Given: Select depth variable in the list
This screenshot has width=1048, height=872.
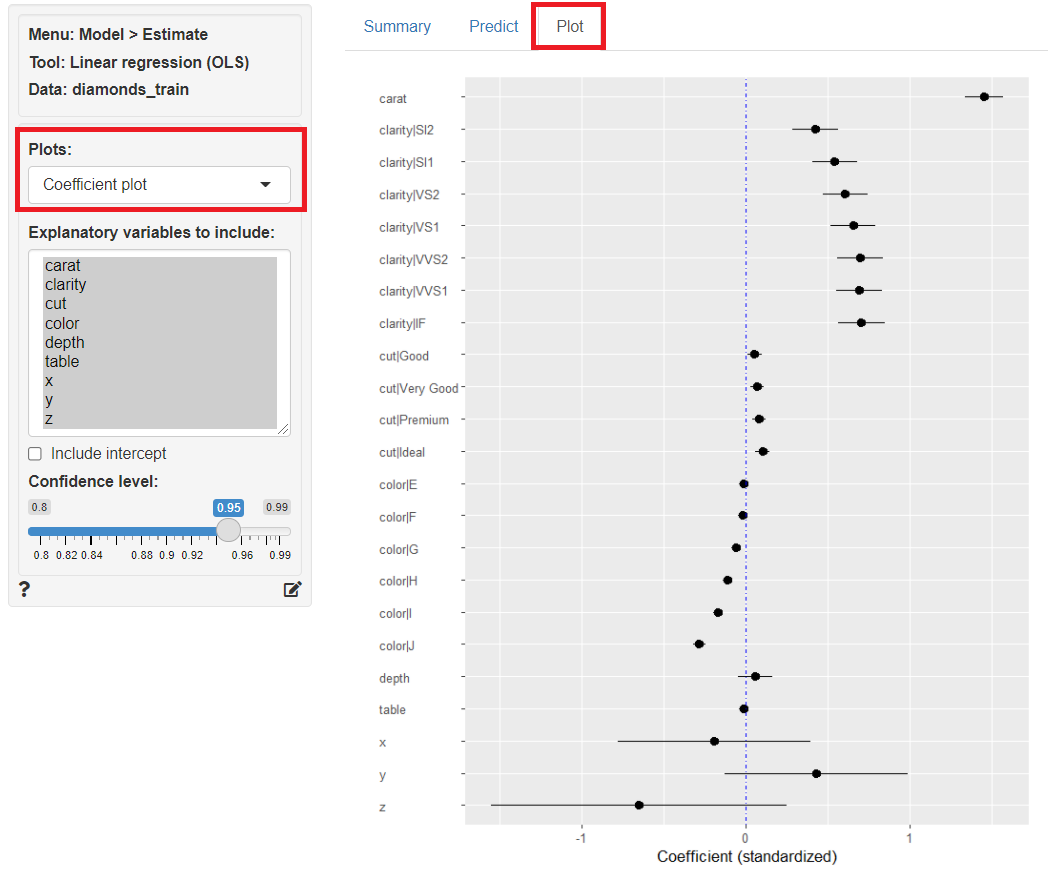Looking at the screenshot, I should coord(65,342).
